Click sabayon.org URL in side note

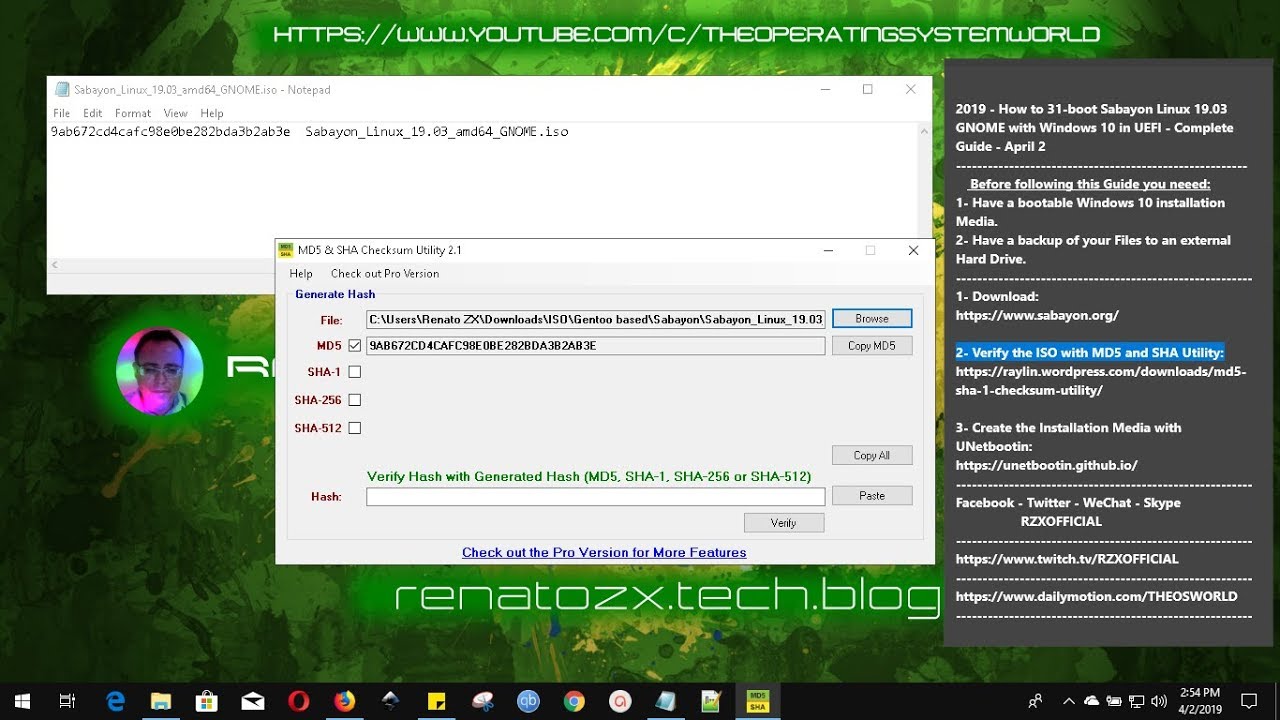point(1037,315)
